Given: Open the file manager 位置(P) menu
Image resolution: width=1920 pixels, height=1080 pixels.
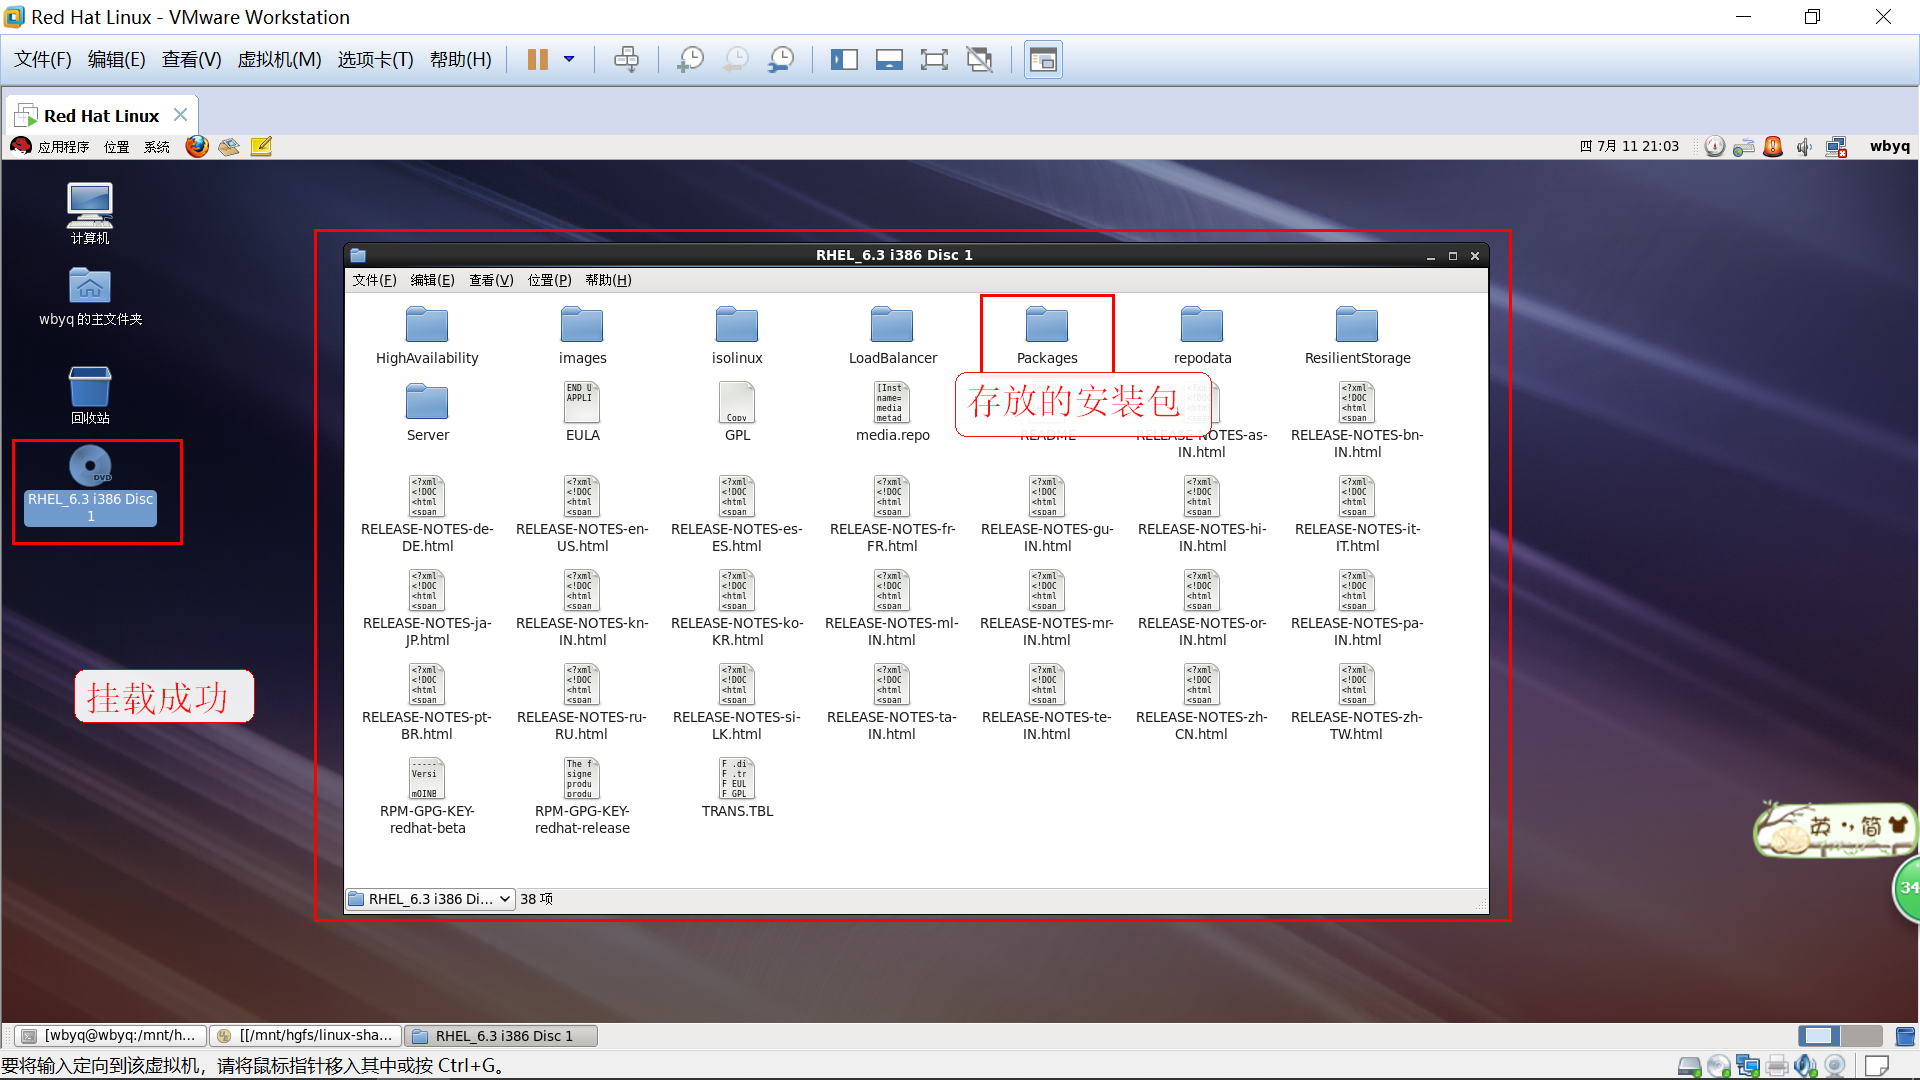Looking at the screenshot, I should pyautogui.click(x=549, y=280).
